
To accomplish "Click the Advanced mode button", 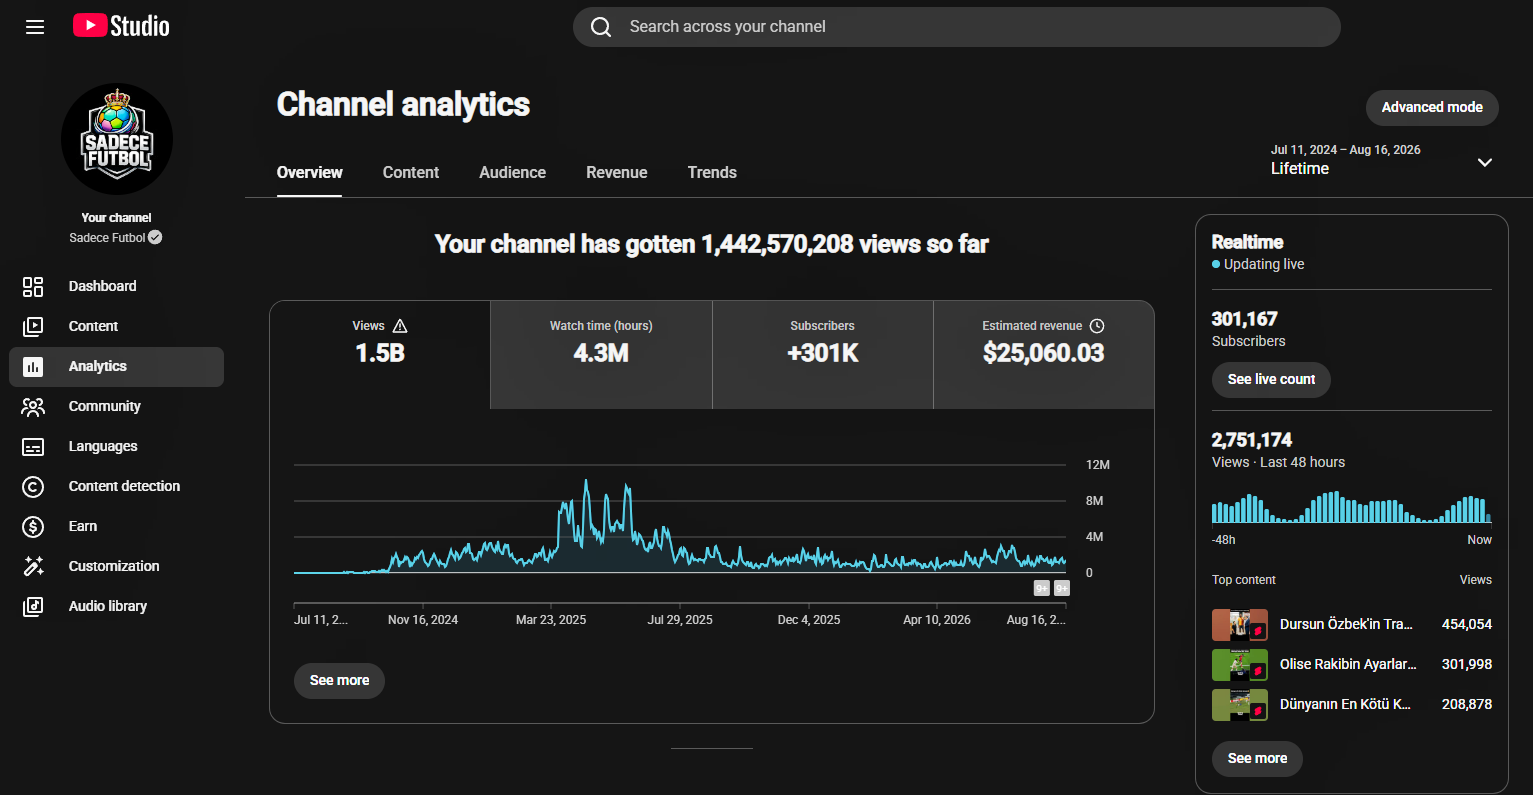I will 1432,107.
